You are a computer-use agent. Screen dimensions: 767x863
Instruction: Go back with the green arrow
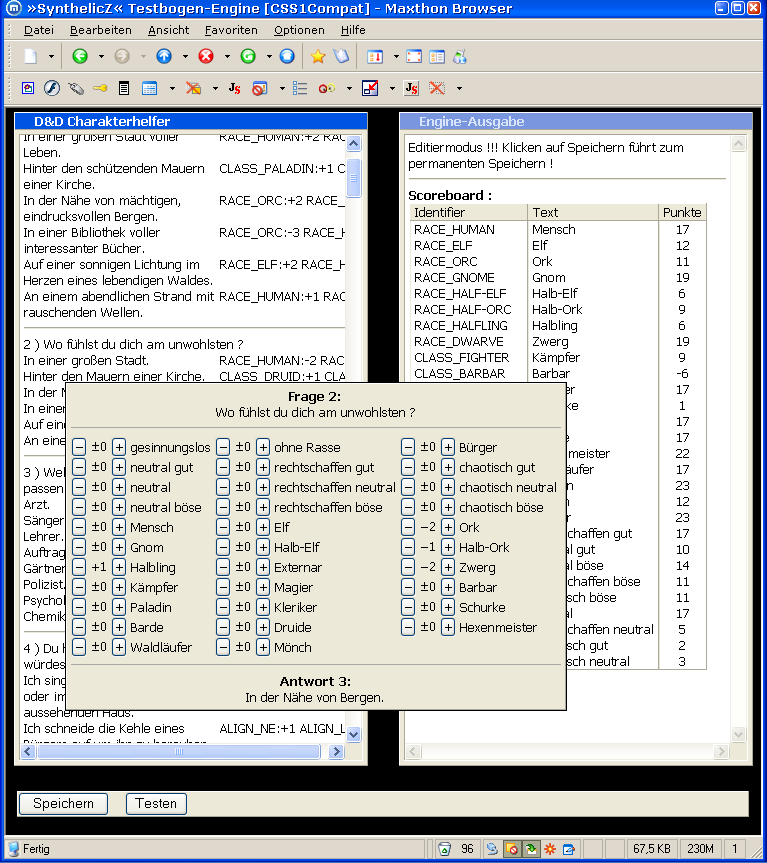click(x=80, y=56)
